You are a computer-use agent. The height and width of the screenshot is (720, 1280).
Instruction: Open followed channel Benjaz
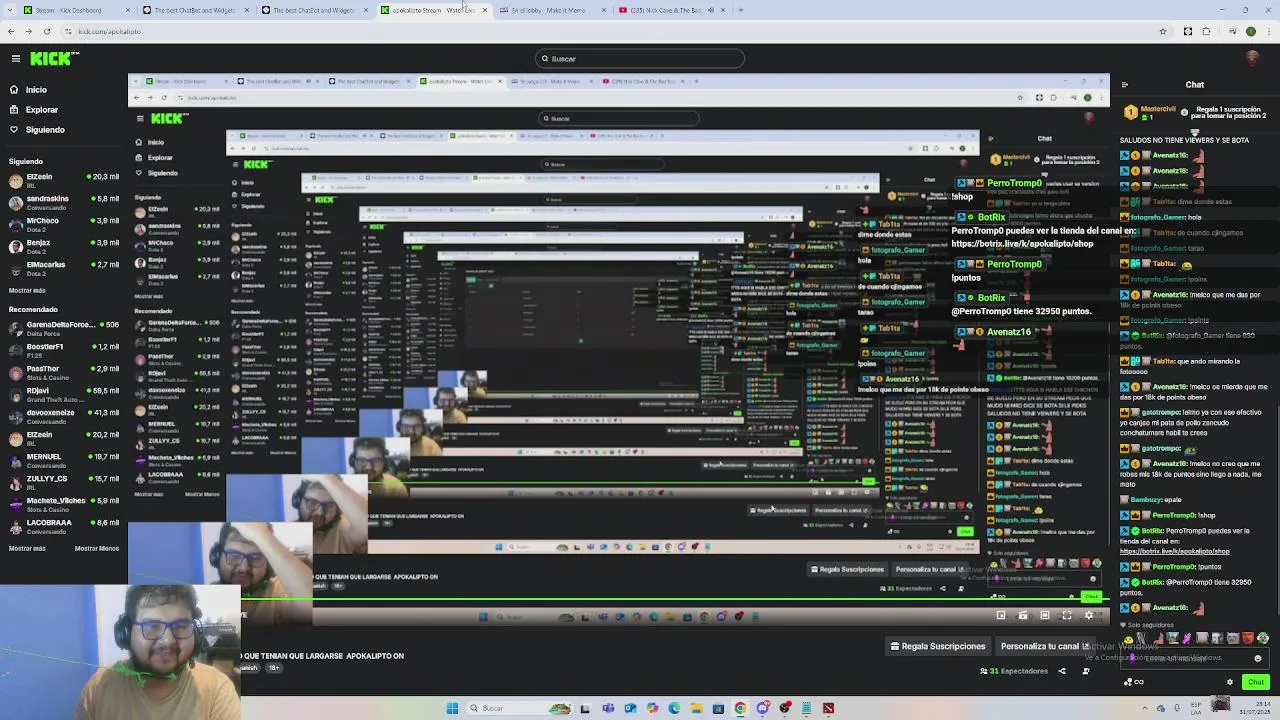[63, 246]
